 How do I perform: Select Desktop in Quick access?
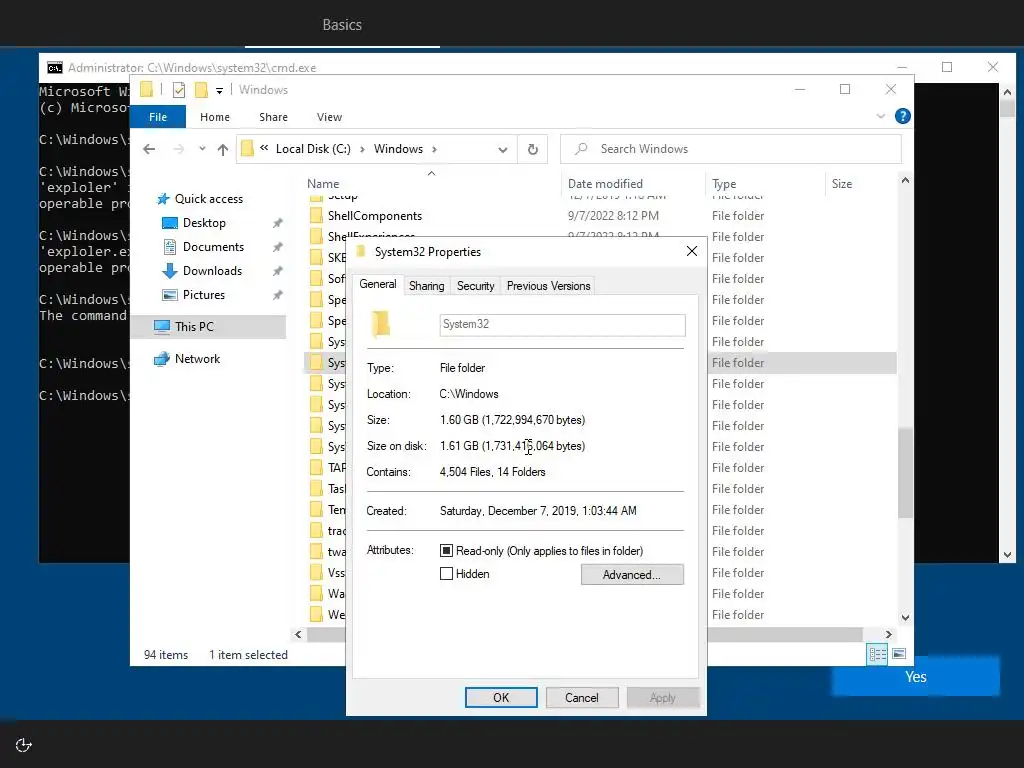(204, 223)
